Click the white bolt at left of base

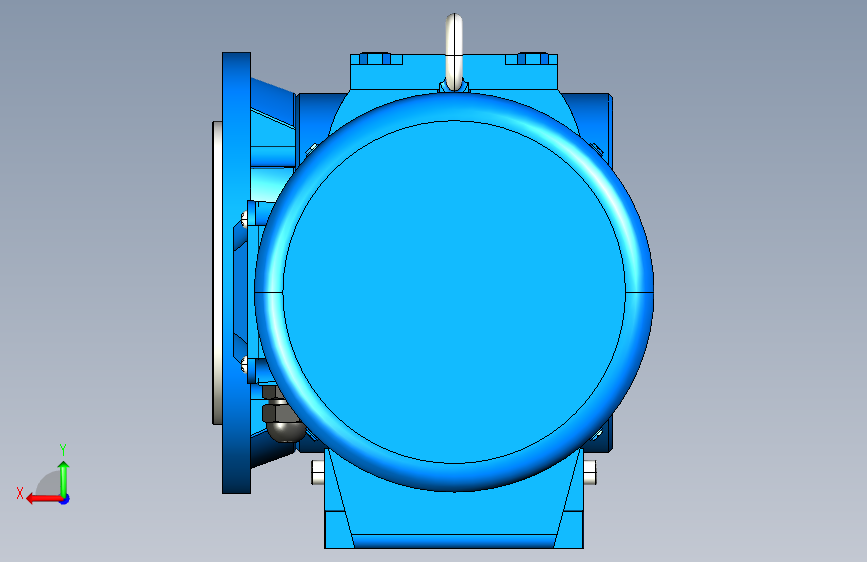pyautogui.click(x=317, y=472)
